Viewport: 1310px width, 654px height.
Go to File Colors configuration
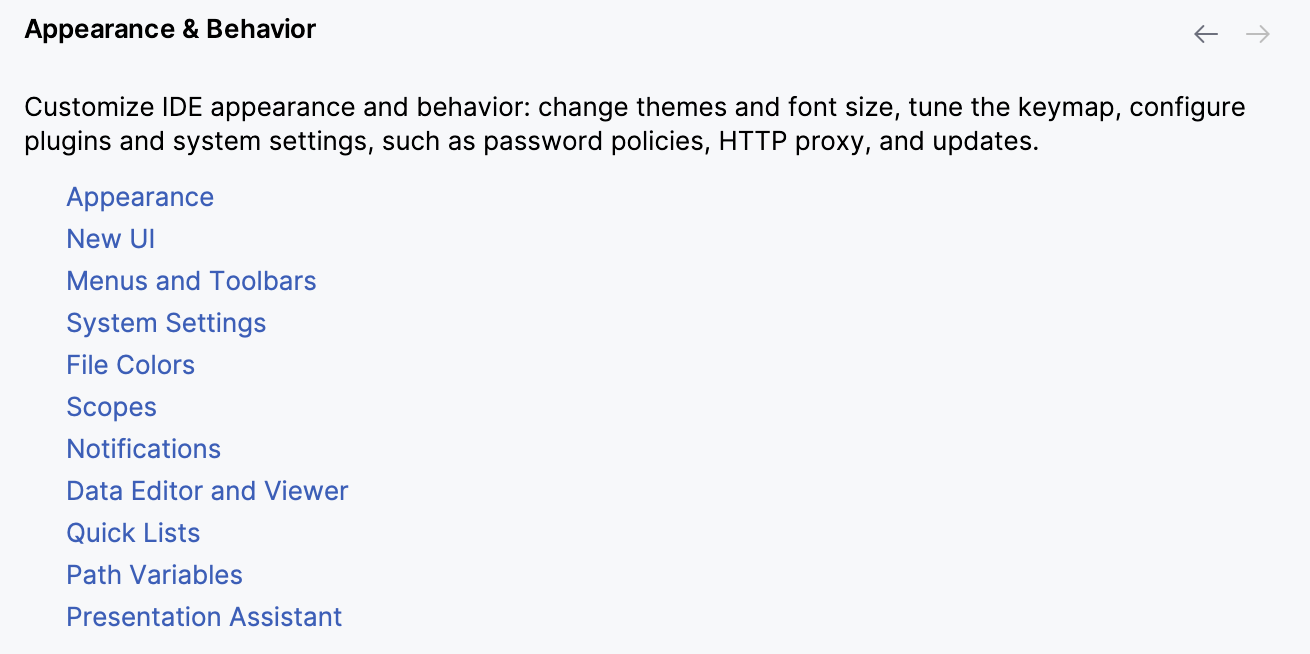pos(130,365)
